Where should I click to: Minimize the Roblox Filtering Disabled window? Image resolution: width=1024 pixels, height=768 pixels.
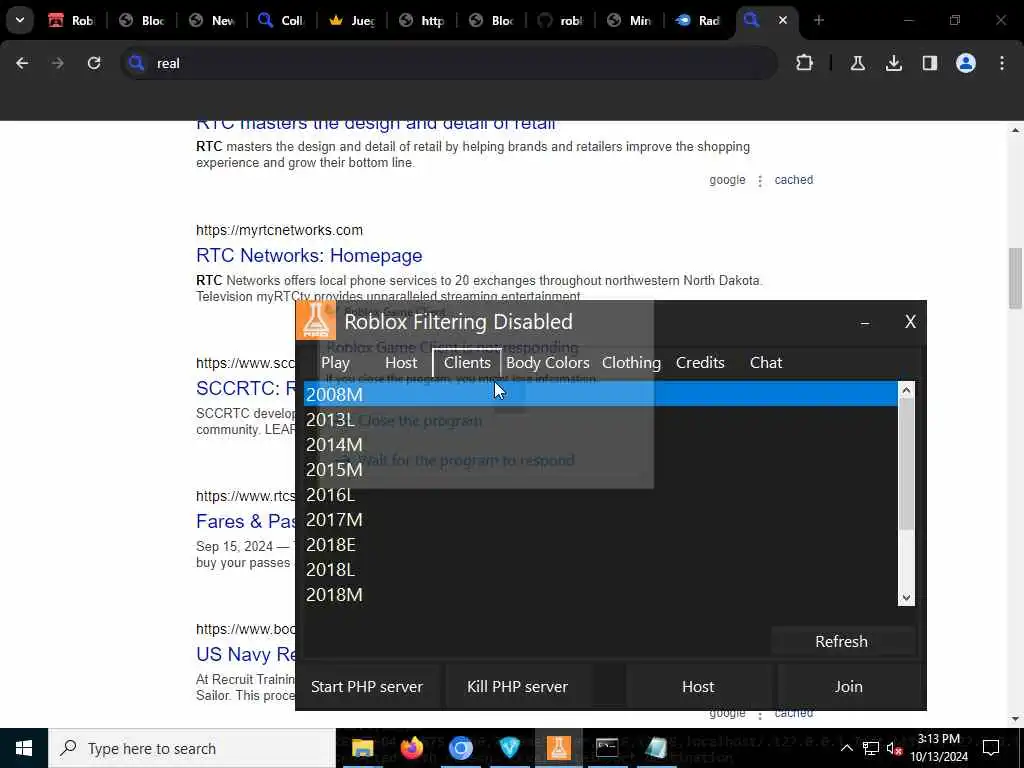[865, 322]
